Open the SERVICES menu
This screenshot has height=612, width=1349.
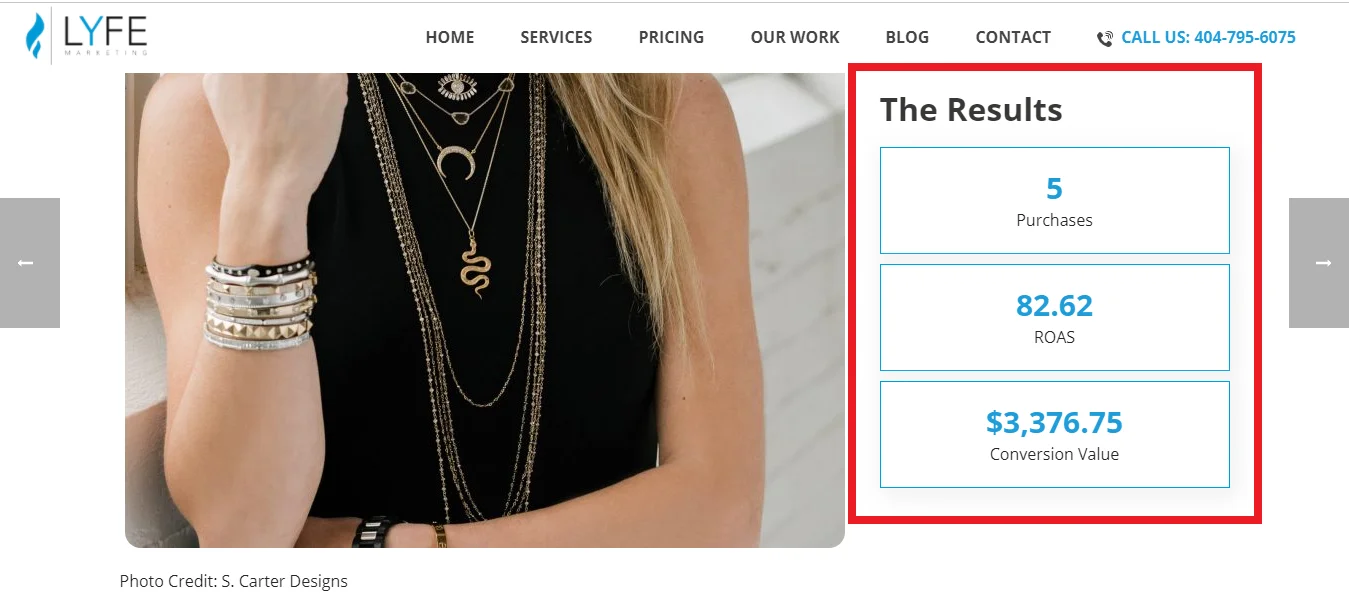pyautogui.click(x=556, y=37)
